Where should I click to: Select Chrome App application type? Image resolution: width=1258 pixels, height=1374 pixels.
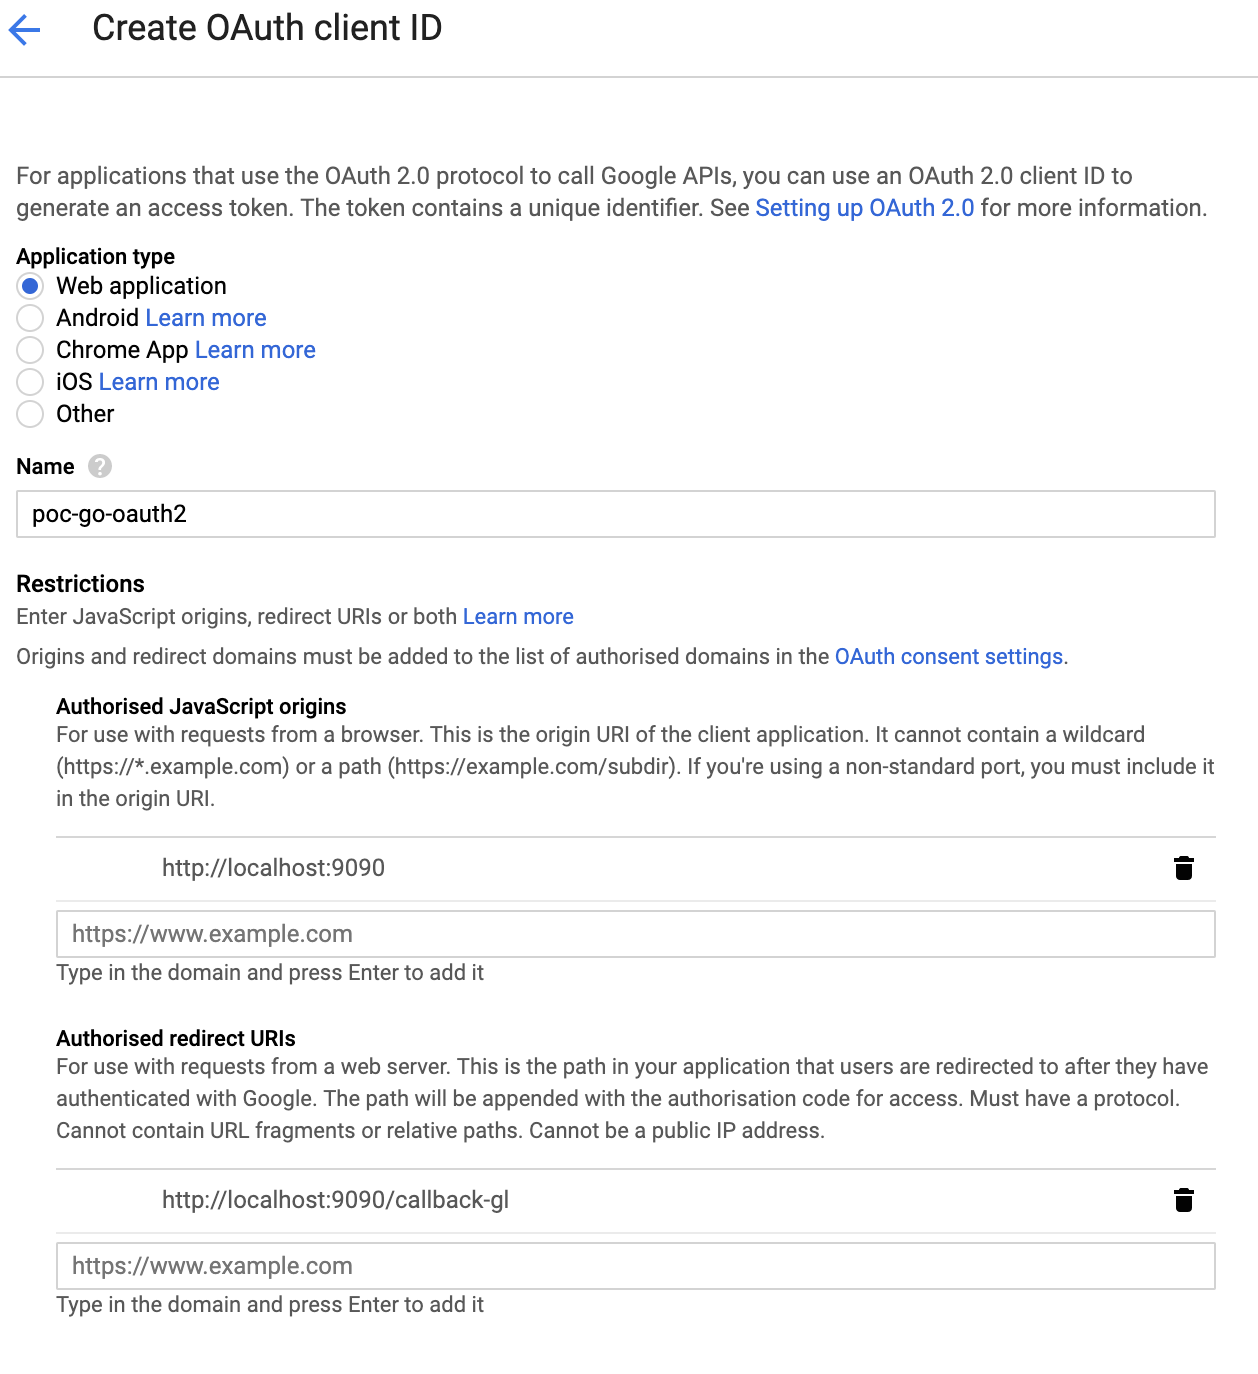coord(30,350)
